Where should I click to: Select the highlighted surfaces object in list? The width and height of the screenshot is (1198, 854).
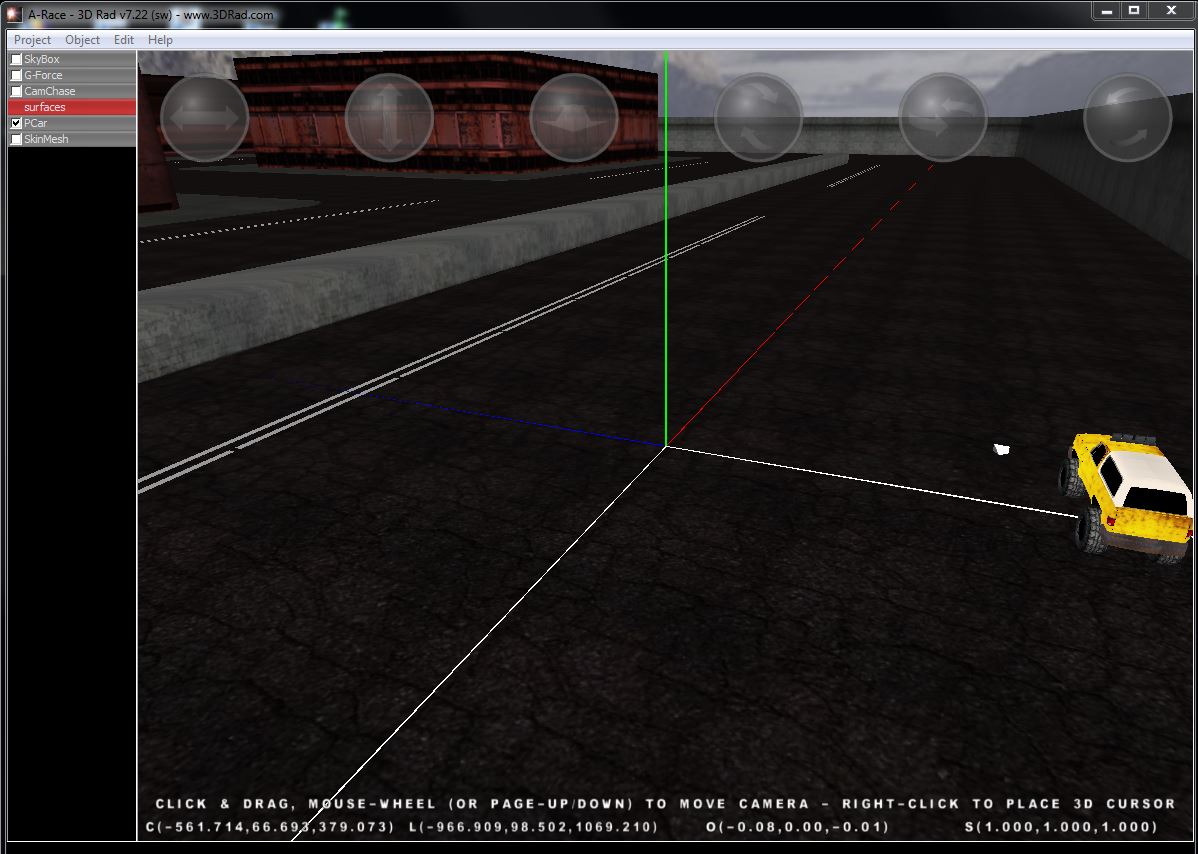(45, 107)
